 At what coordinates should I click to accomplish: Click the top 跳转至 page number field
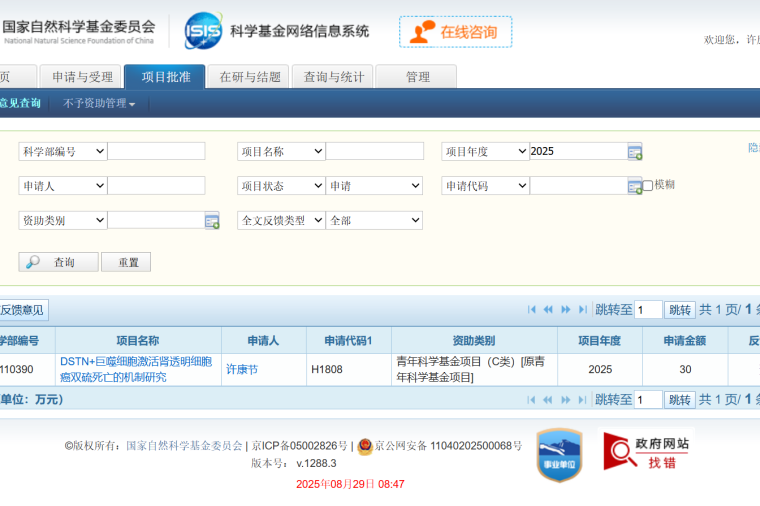pos(648,310)
